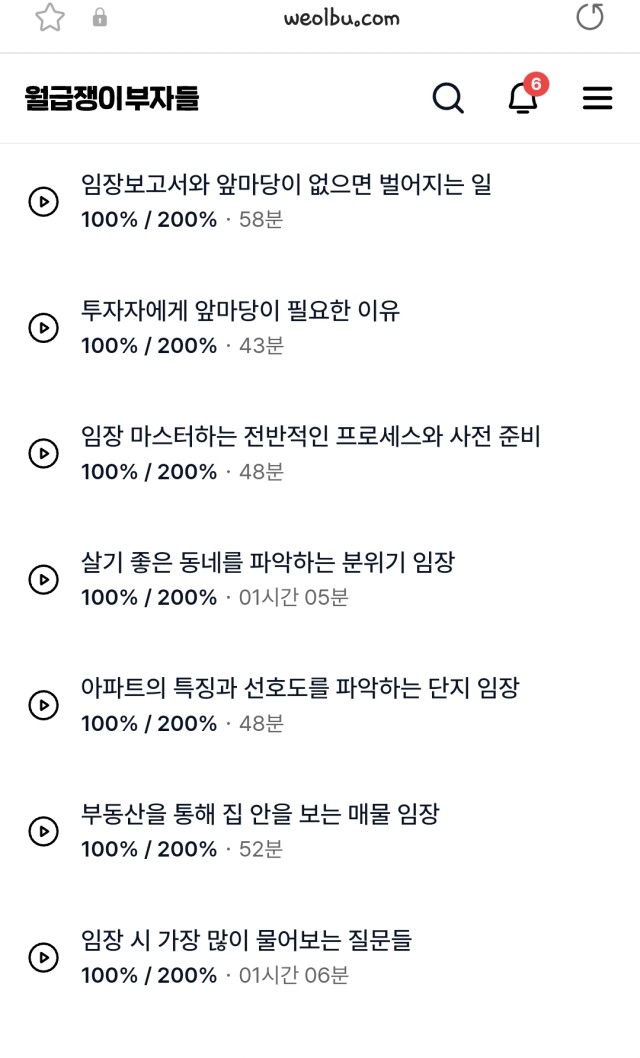Open the hamburger menu
The height and width of the screenshot is (1058, 640).
(x=598, y=99)
